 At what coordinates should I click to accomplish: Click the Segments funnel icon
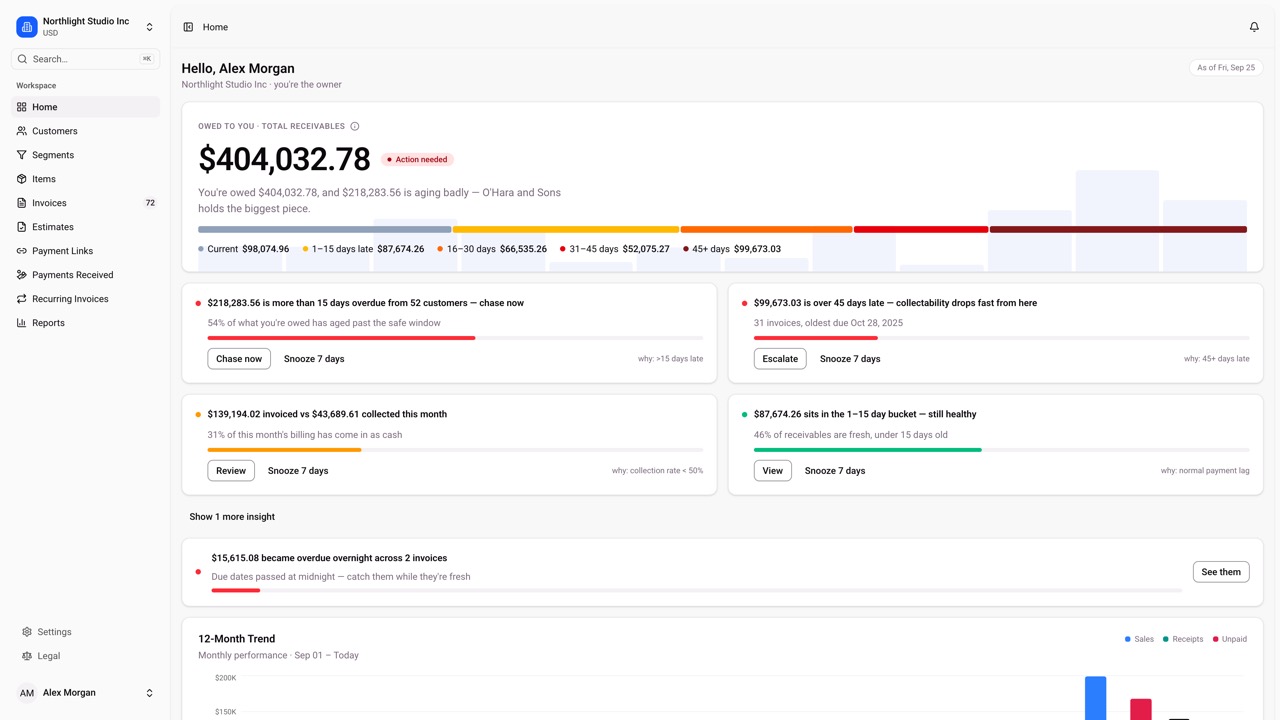tap(22, 155)
